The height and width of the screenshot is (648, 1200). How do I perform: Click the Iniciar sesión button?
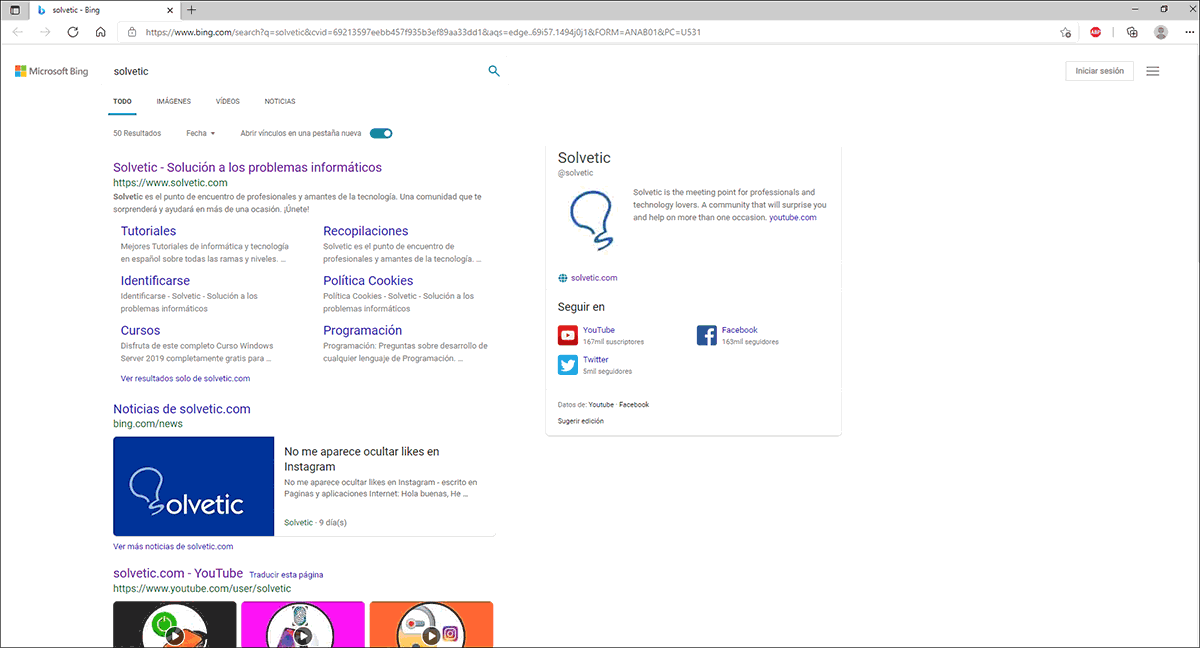pyautogui.click(x=1099, y=71)
